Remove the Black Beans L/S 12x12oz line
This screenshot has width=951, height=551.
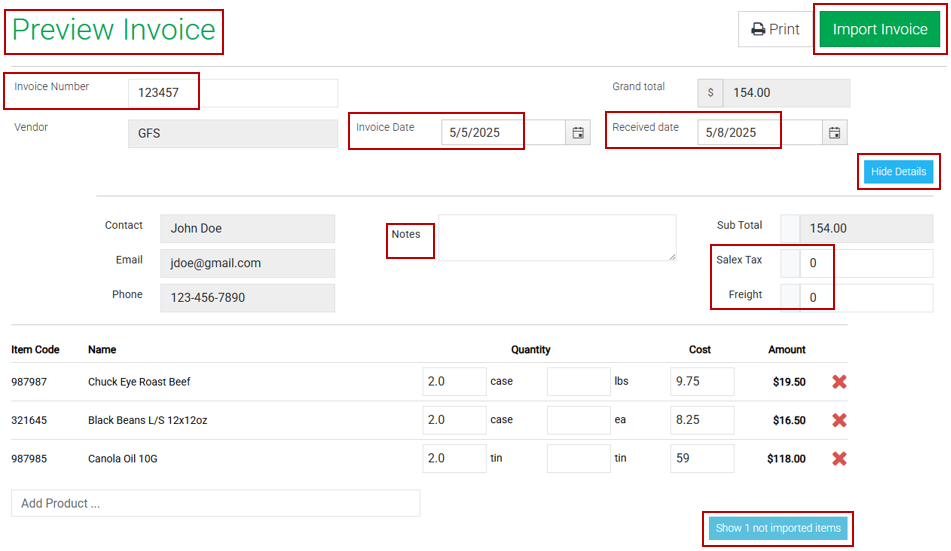click(x=839, y=420)
